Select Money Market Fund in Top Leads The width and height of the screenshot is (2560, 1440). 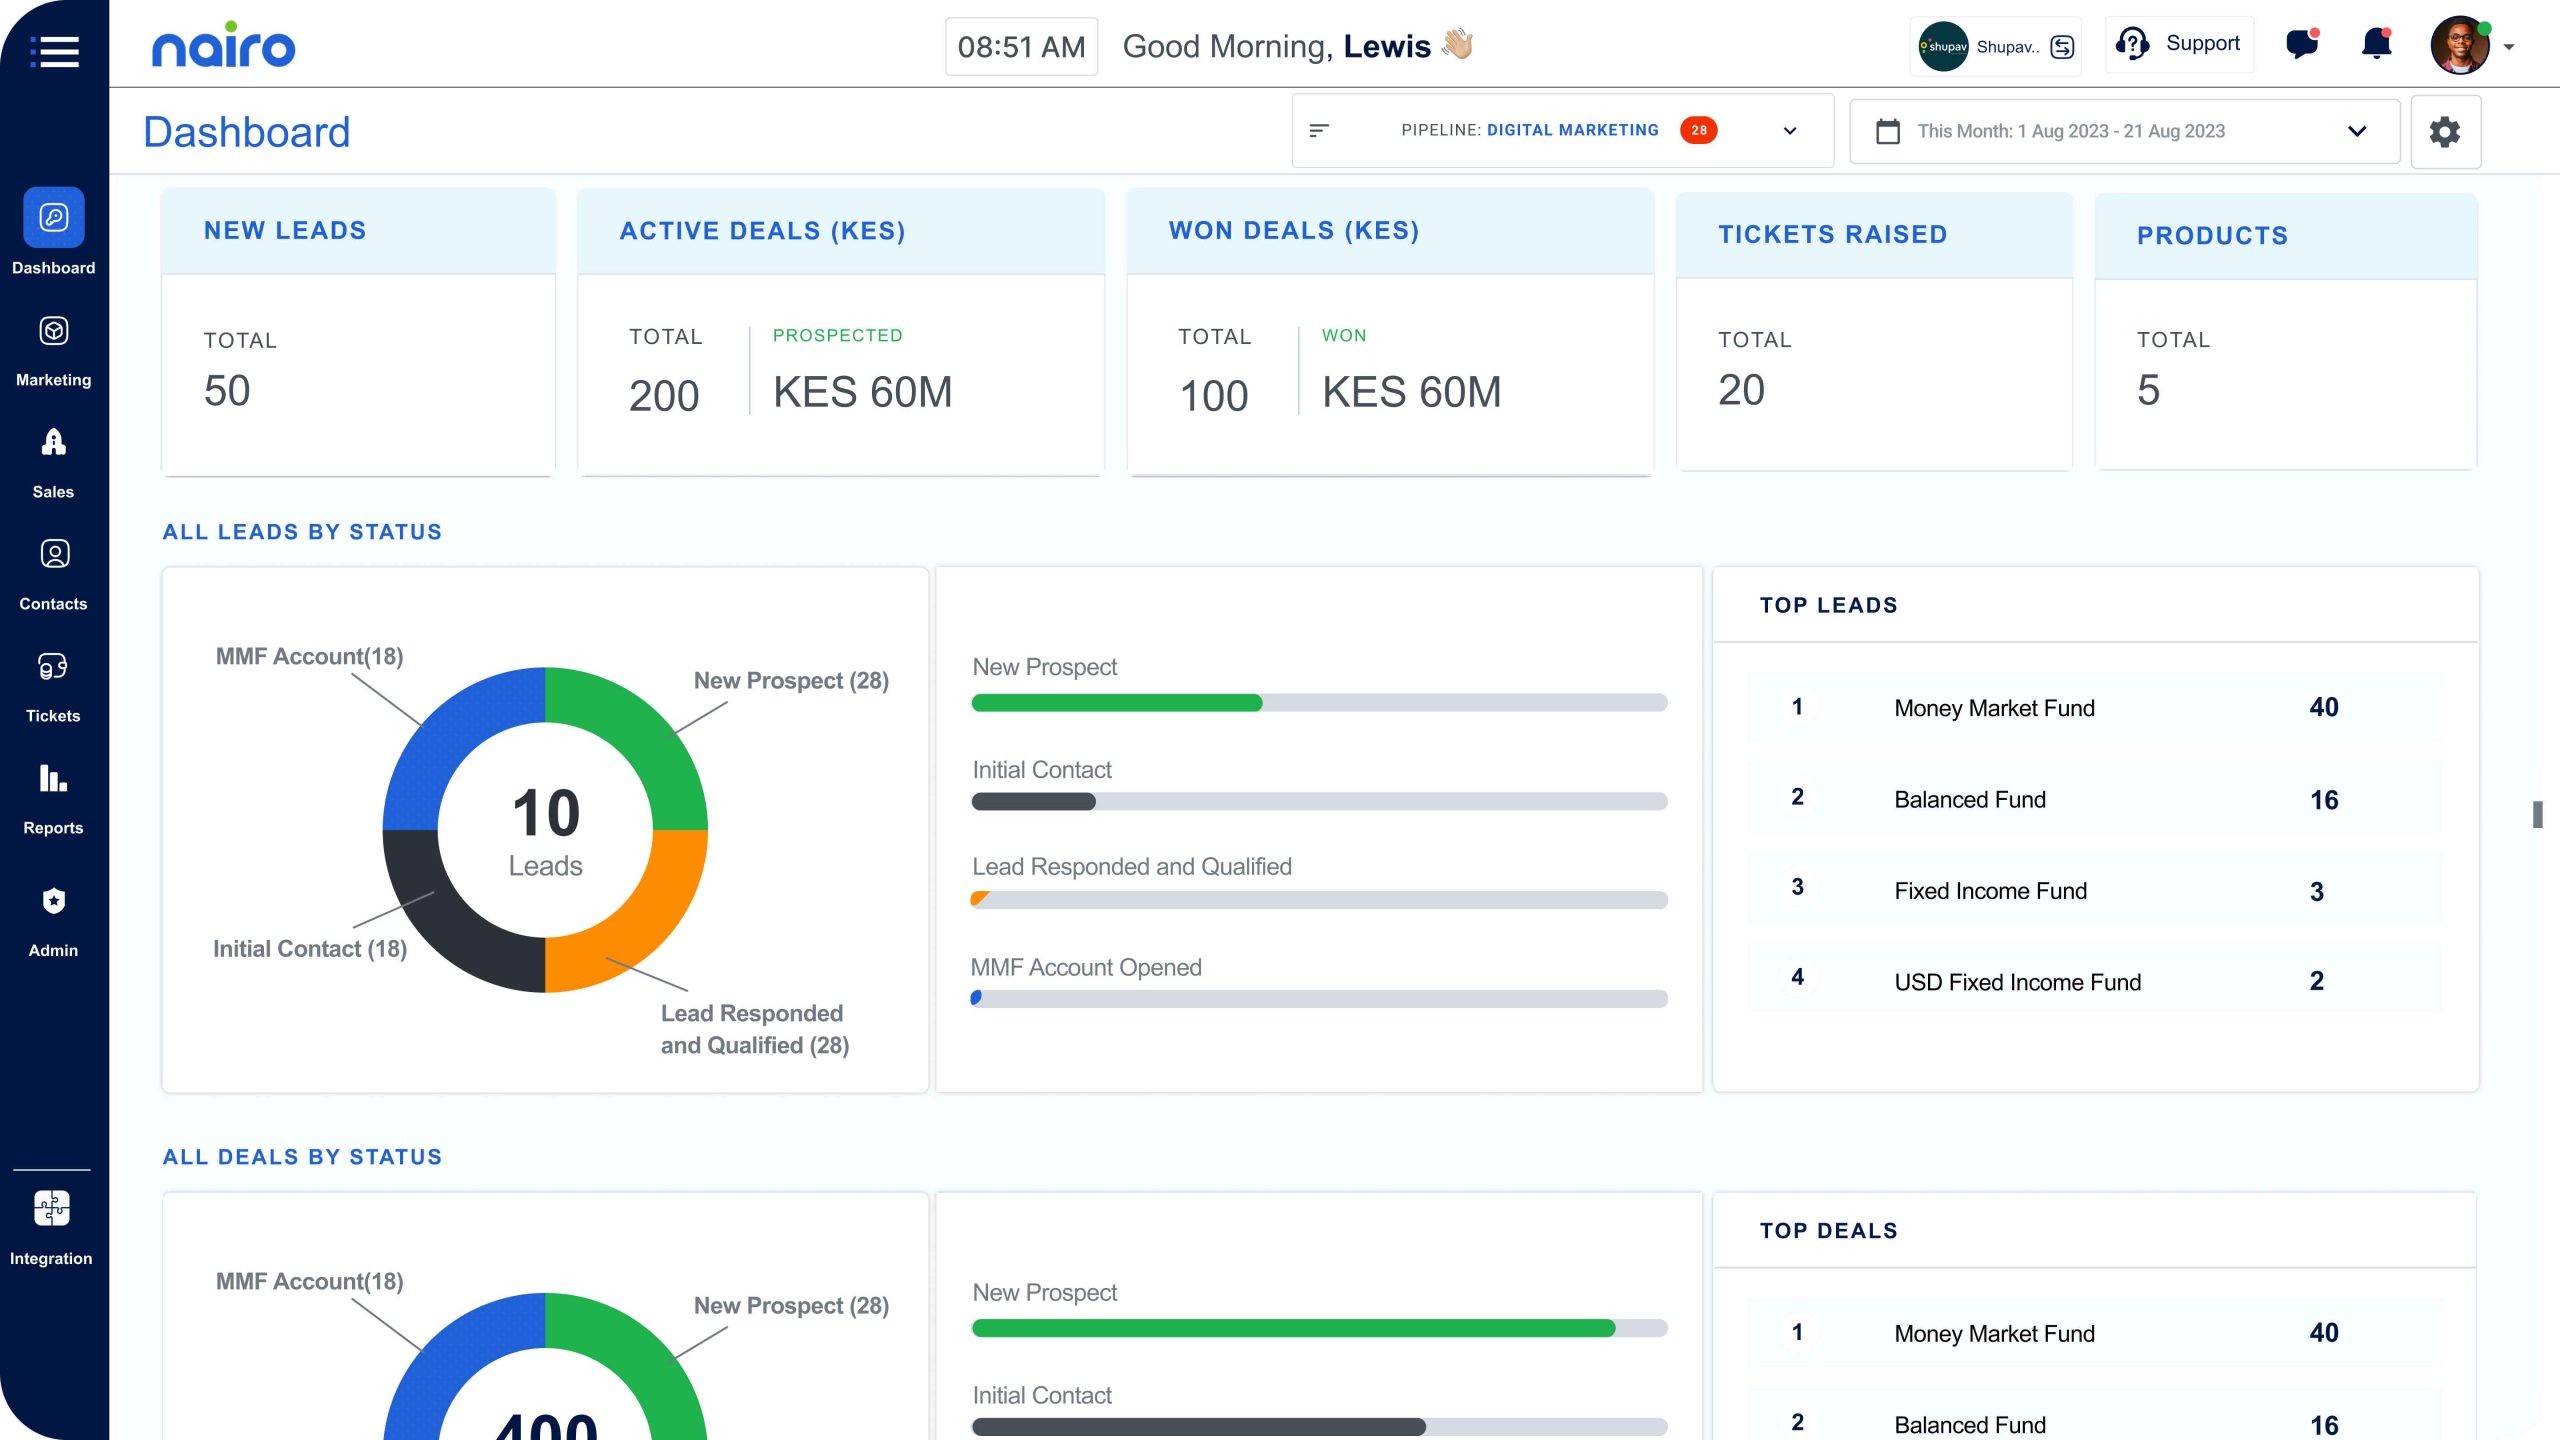pyautogui.click(x=2095, y=708)
